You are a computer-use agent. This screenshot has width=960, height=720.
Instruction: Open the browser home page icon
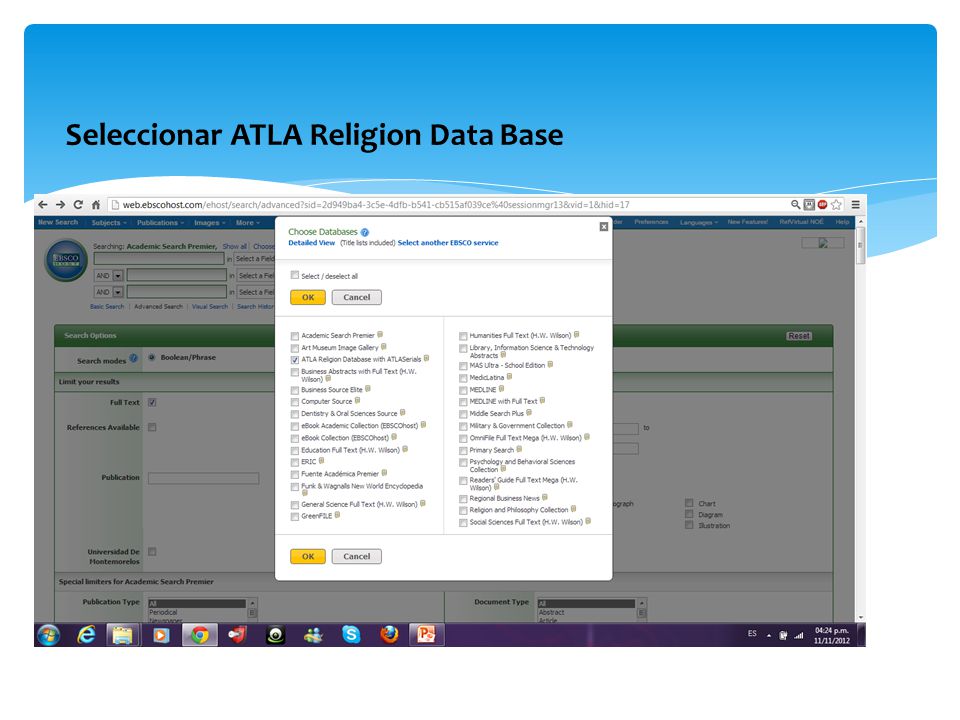click(x=96, y=205)
